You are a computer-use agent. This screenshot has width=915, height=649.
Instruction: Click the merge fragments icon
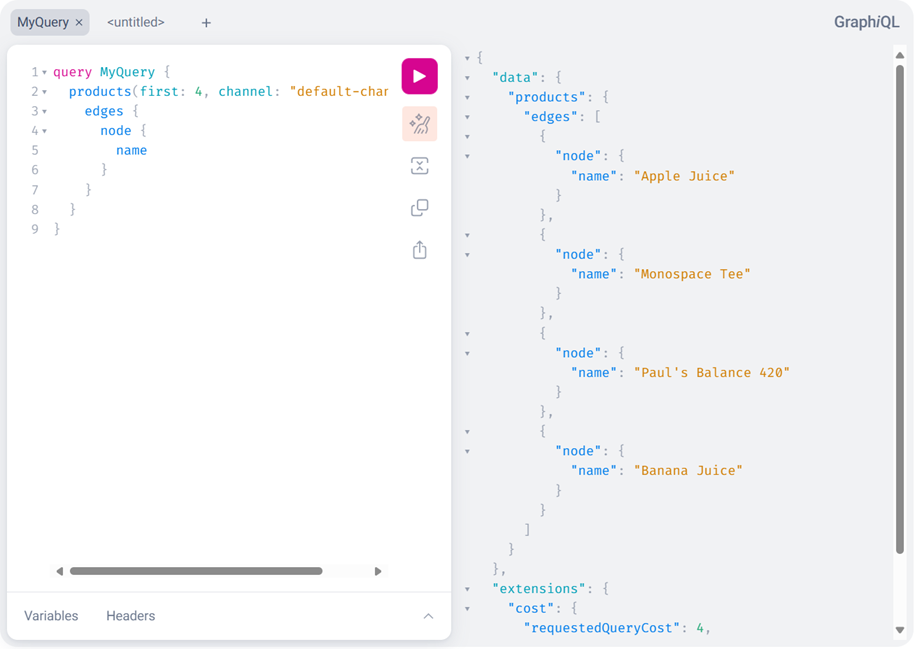click(x=419, y=166)
